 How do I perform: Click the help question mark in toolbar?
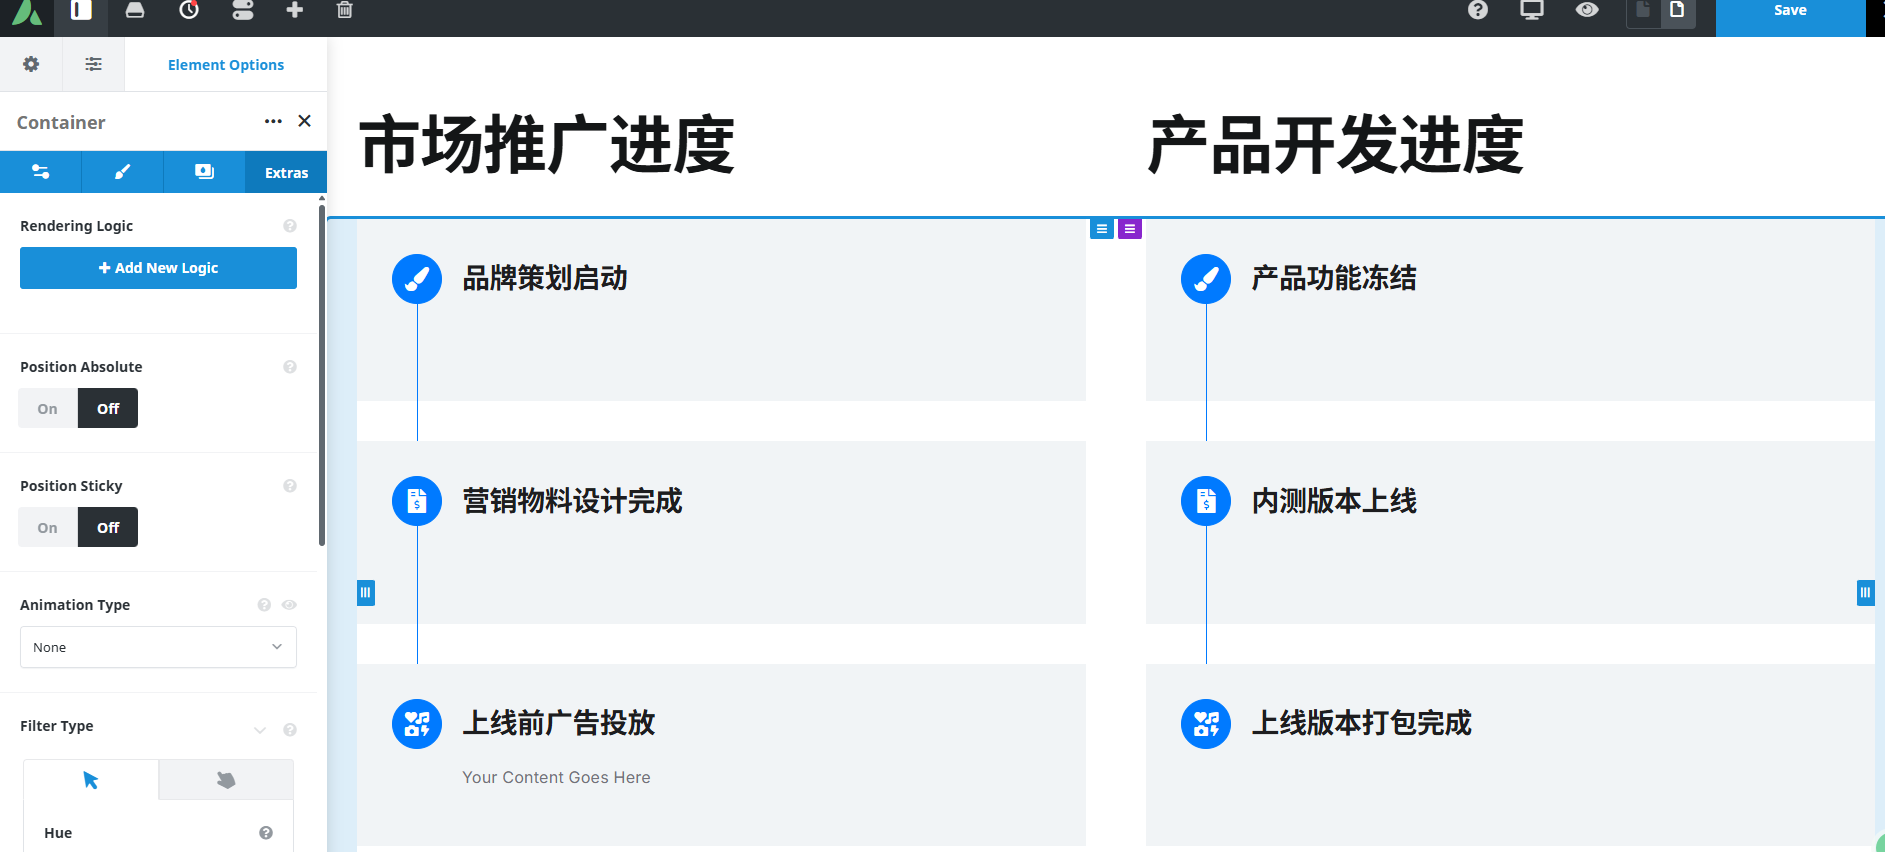pyautogui.click(x=1478, y=11)
